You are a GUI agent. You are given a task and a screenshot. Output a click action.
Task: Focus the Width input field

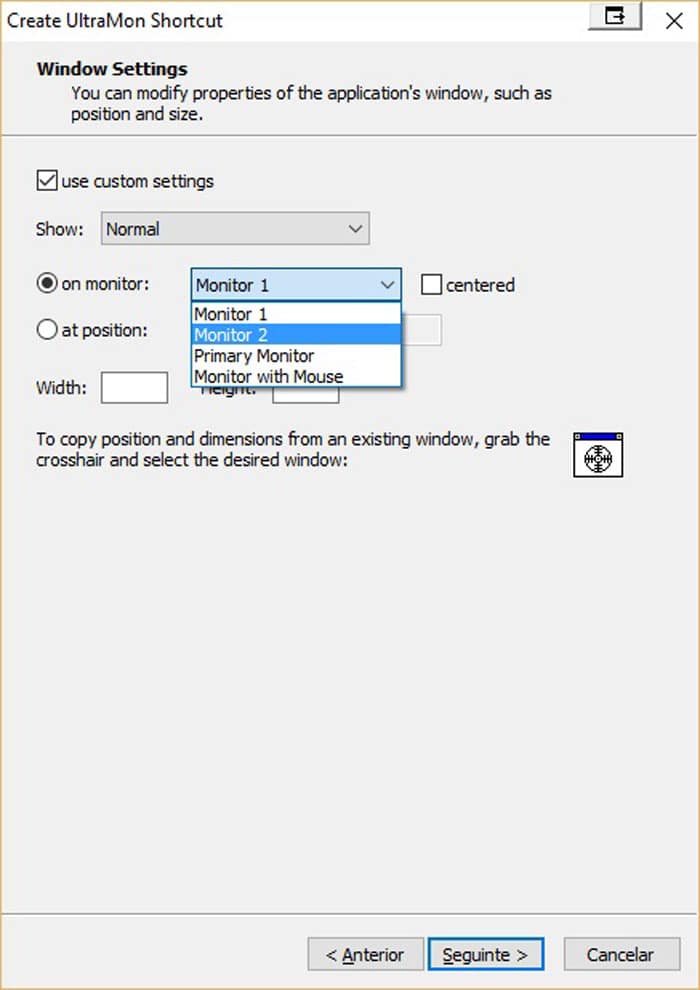click(134, 387)
